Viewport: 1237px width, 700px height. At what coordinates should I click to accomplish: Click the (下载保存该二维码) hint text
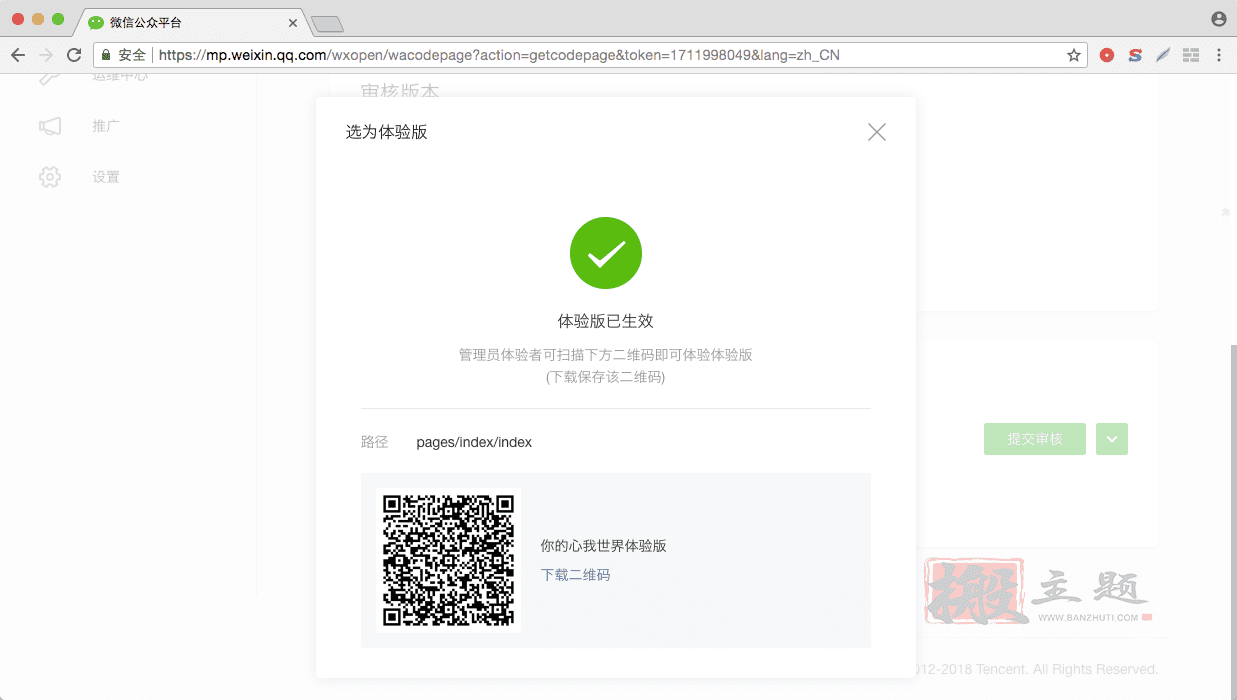(606, 377)
